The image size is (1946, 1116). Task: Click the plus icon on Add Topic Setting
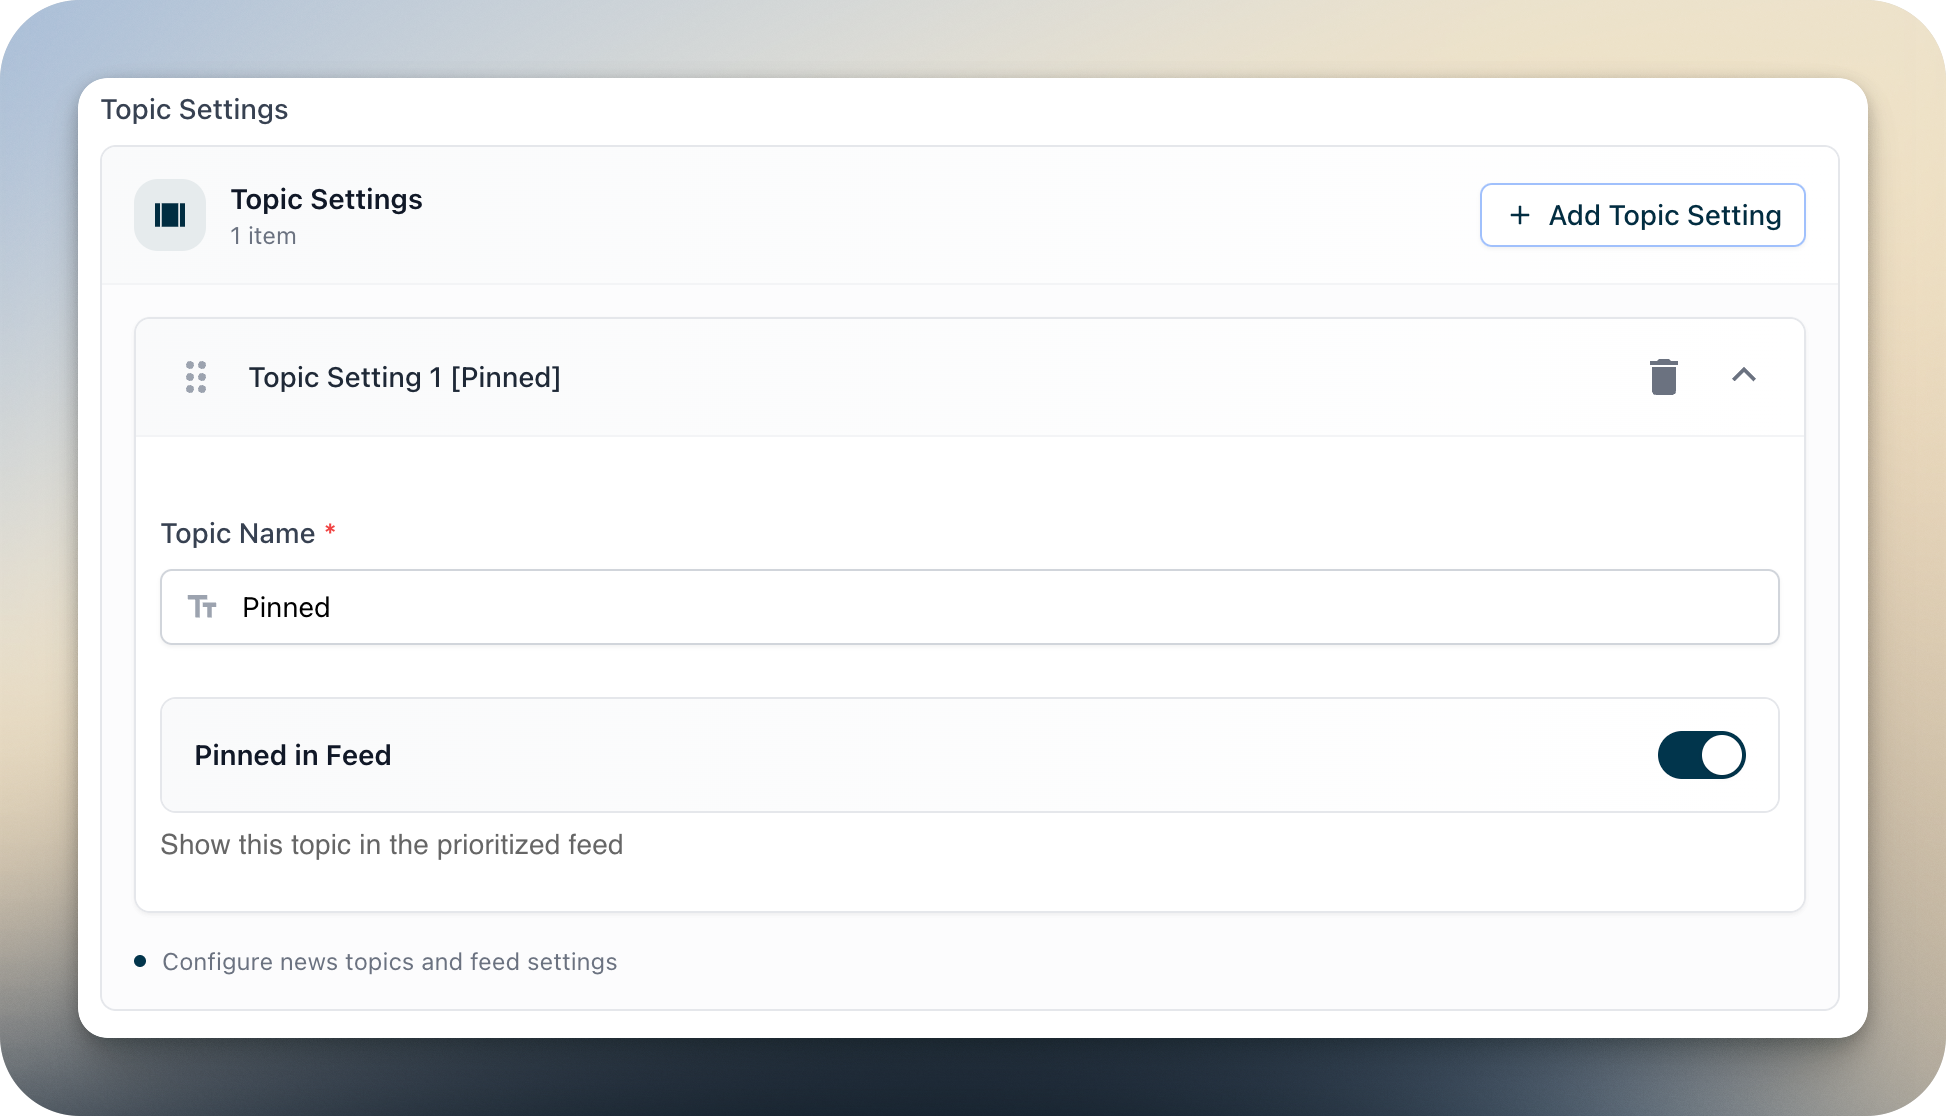click(1521, 215)
